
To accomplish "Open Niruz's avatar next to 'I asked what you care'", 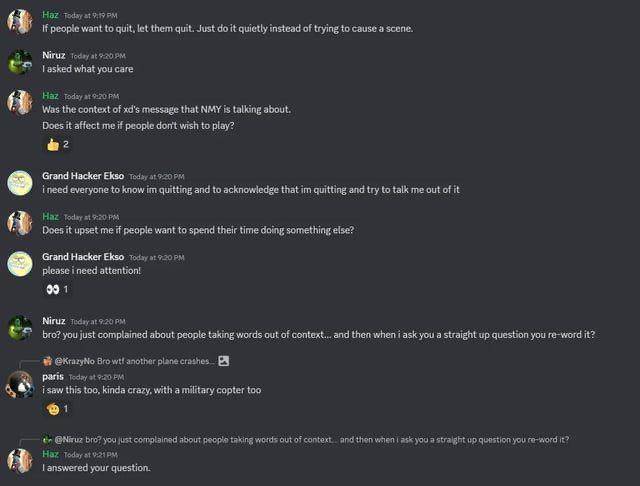I will click(x=20, y=62).
